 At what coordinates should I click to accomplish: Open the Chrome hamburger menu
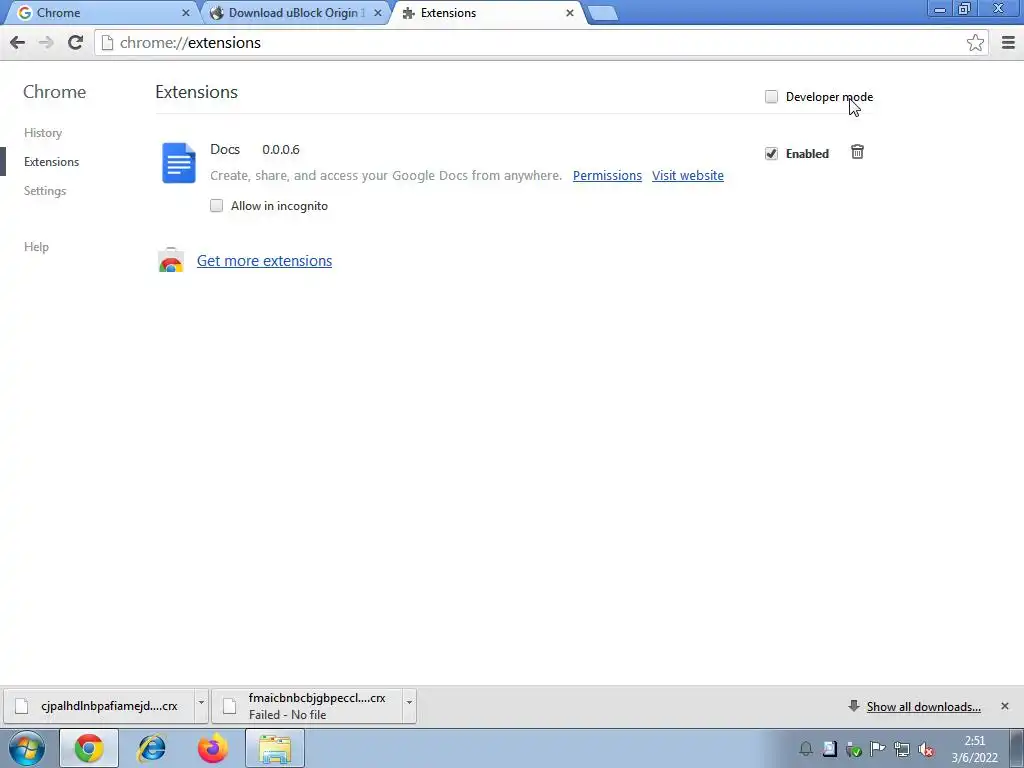[x=1008, y=42]
